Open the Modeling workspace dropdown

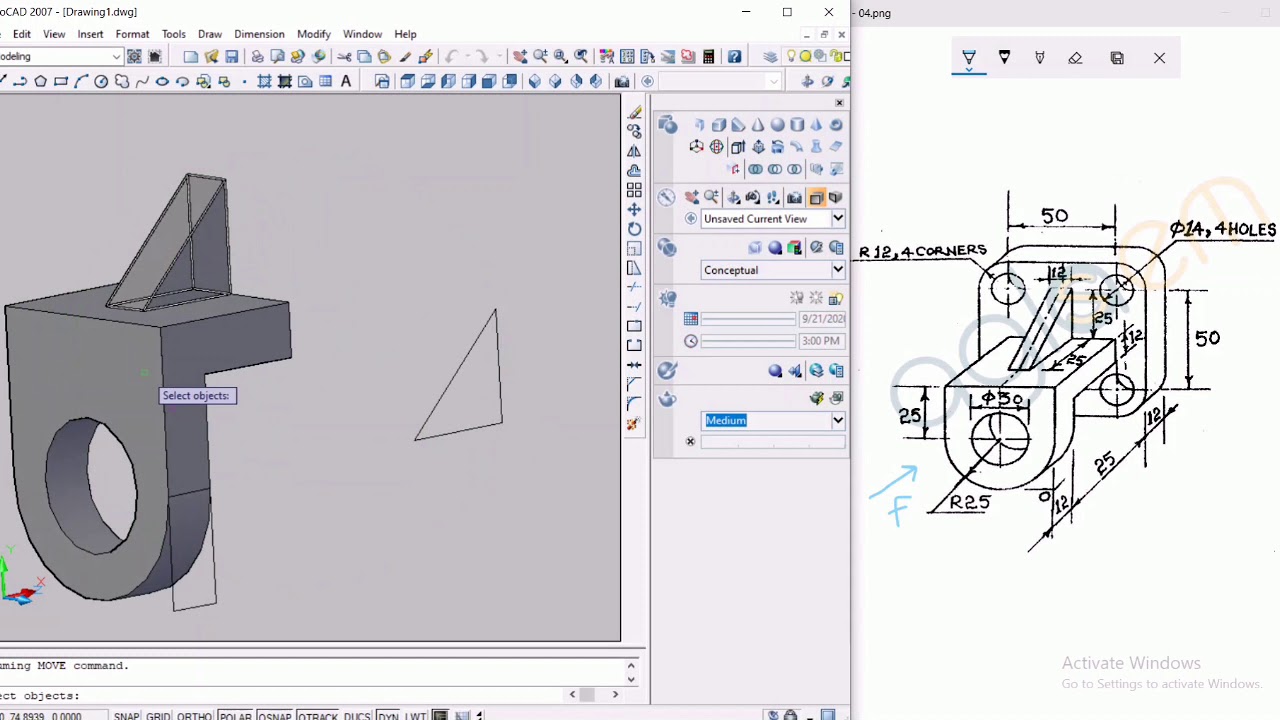[116, 56]
